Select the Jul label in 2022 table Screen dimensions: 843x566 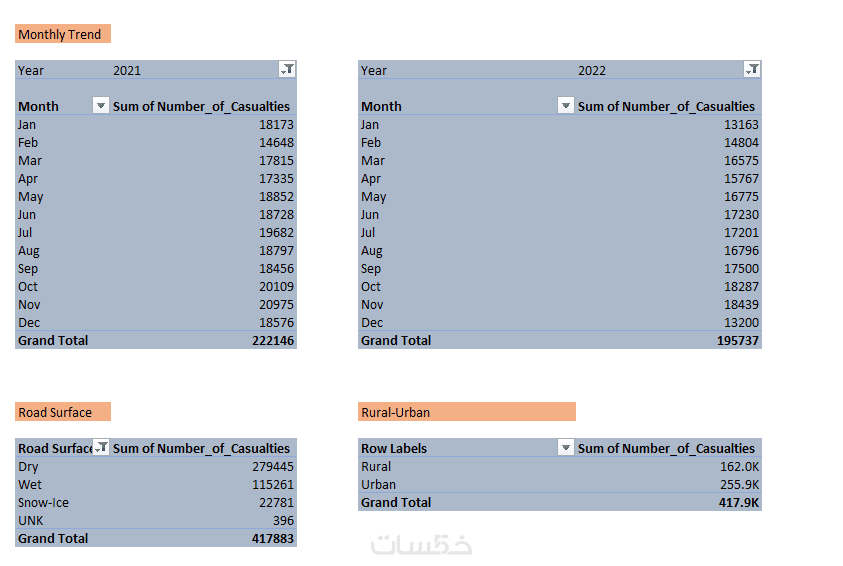pyautogui.click(x=368, y=233)
